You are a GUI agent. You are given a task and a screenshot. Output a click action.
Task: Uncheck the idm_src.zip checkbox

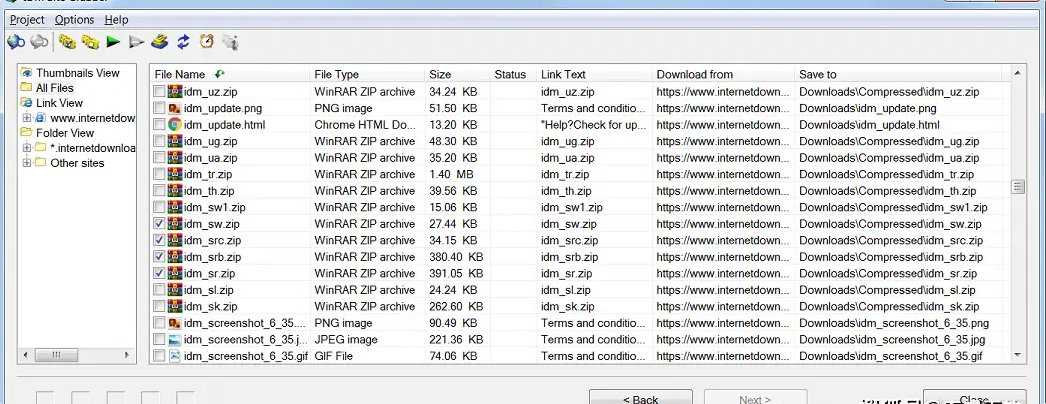click(159, 240)
